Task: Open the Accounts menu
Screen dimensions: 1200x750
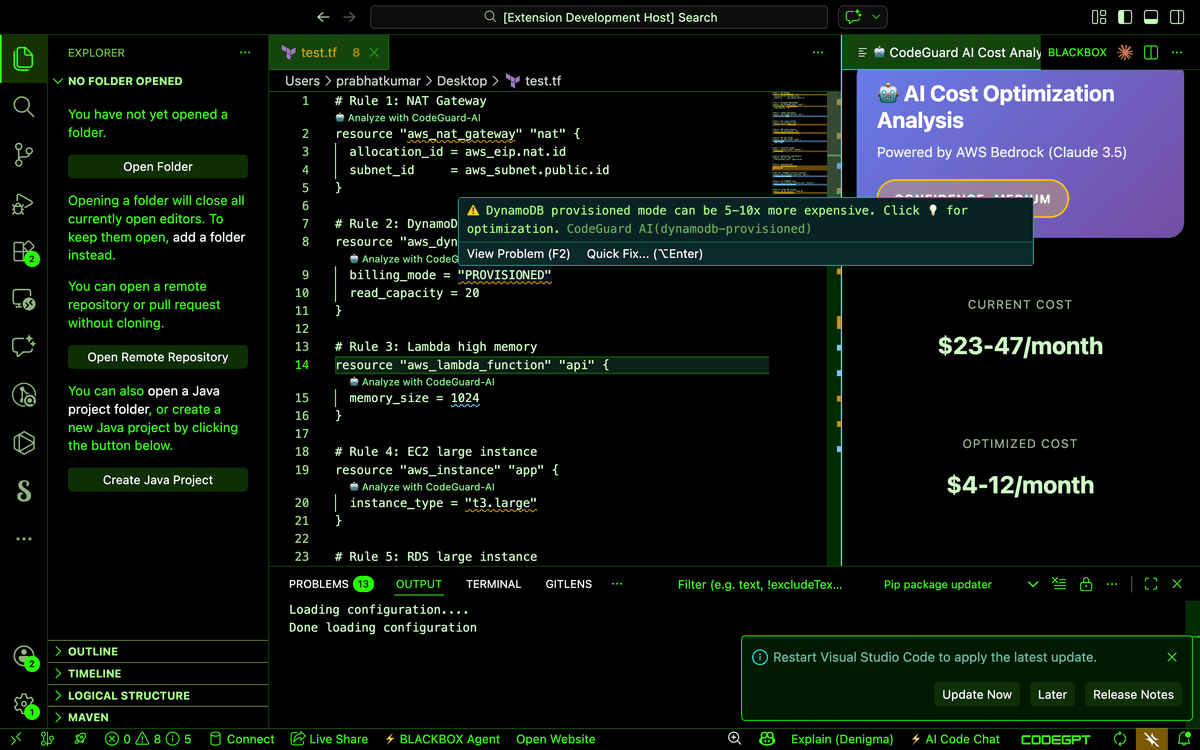Action: click(x=24, y=657)
